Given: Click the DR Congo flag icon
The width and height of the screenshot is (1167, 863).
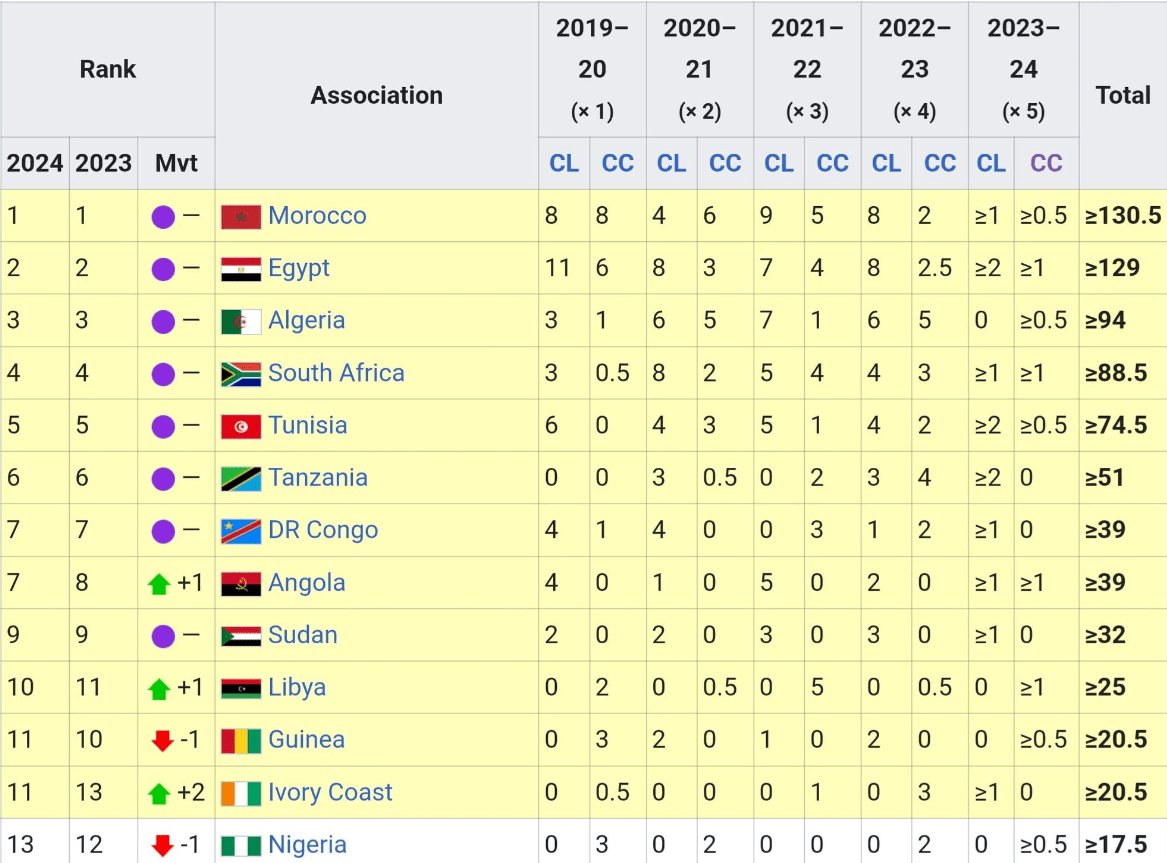Looking at the screenshot, I should tap(241, 531).
